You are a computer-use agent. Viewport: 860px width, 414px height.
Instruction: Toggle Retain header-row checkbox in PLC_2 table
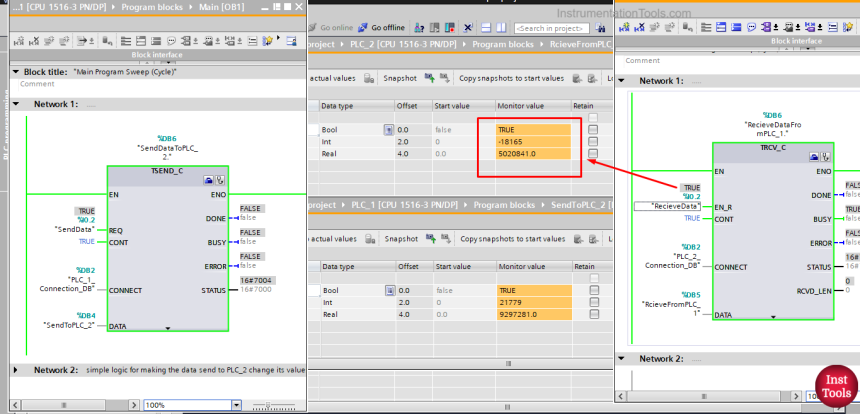click(x=593, y=118)
